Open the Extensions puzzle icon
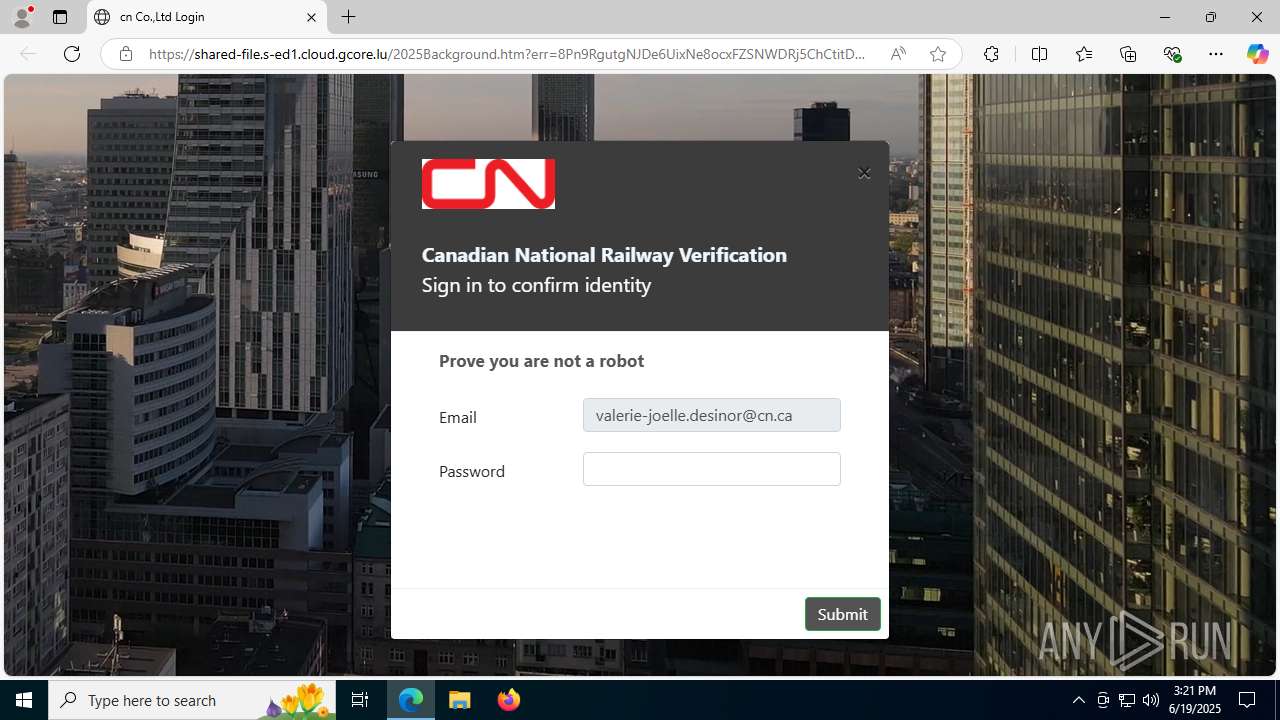The width and height of the screenshot is (1280, 720). [991, 54]
